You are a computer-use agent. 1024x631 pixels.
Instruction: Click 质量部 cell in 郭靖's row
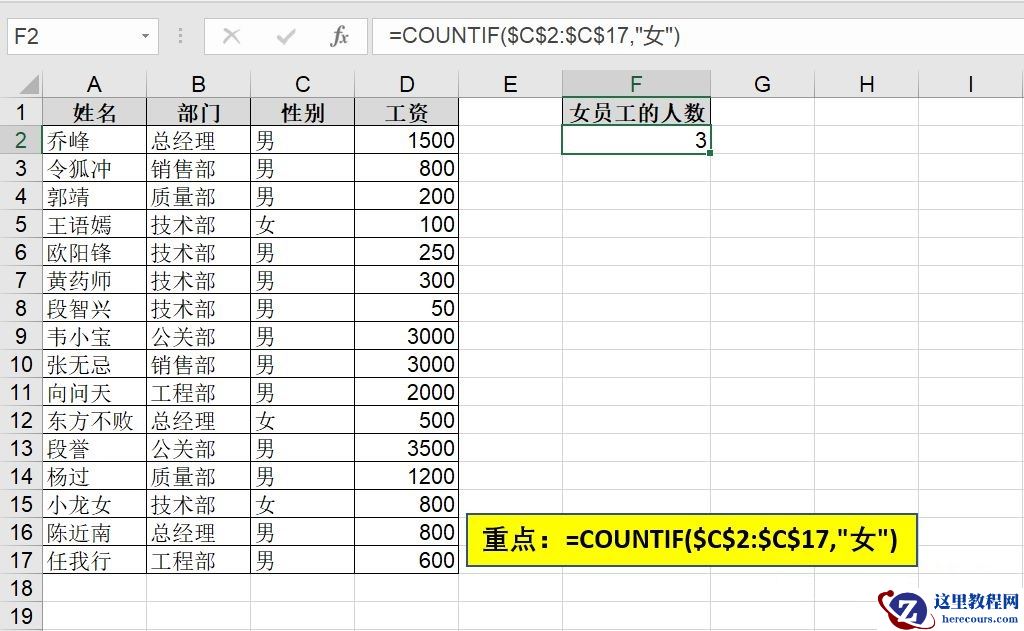tap(199, 196)
